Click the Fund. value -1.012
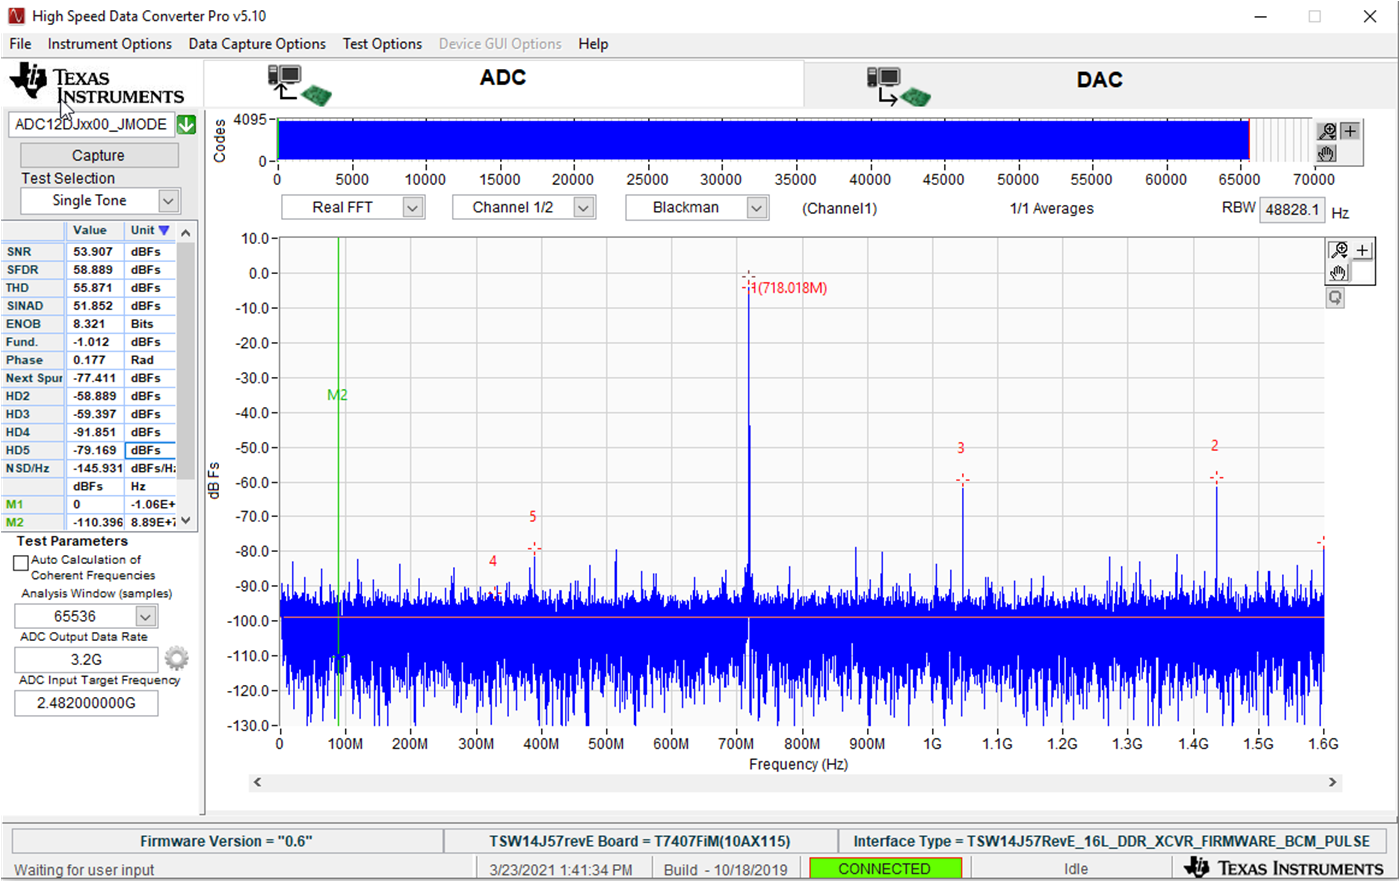The image size is (1400, 882). click(94, 342)
